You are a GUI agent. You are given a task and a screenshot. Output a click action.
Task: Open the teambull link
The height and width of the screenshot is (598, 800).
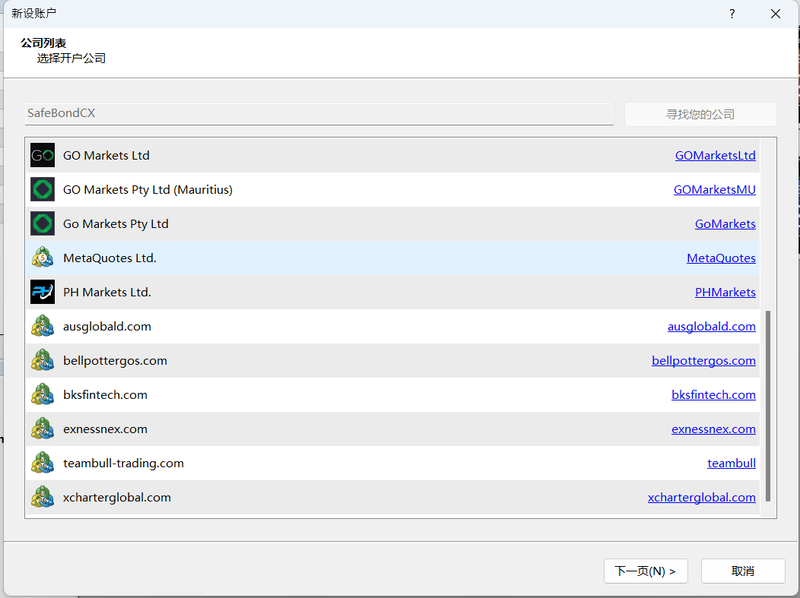pyautogui.click(x=731, y=463)
